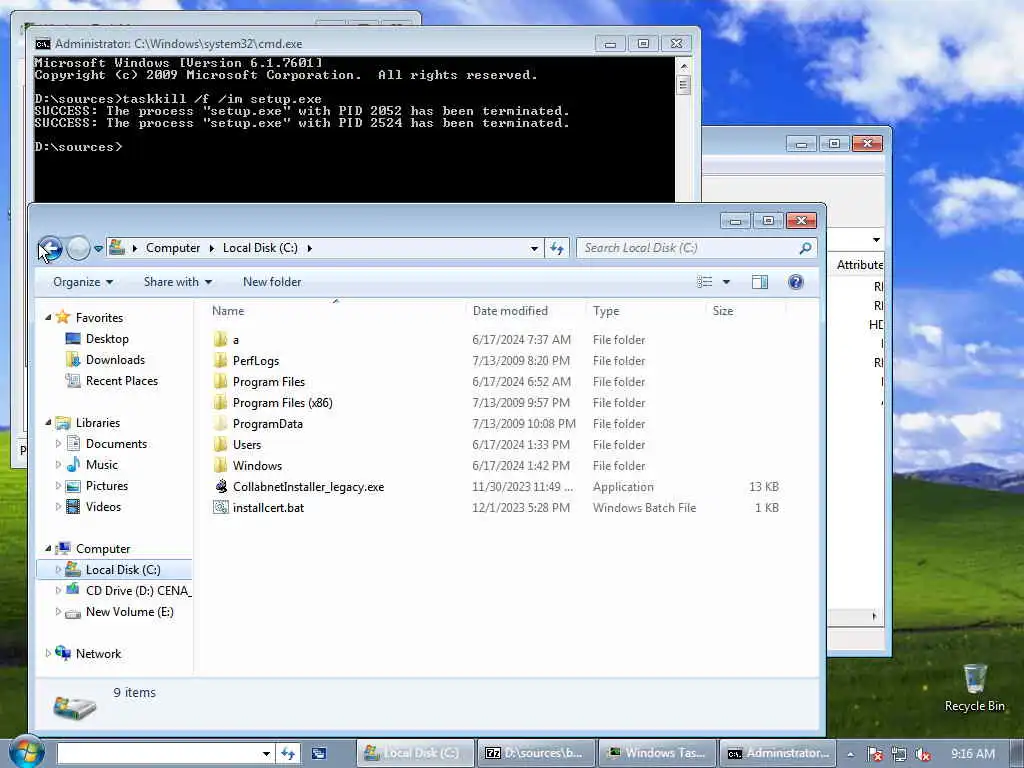The height and width of the screenshot is (768, 1024).
Task: Expand New Volume (E:) arrow
Action: (58, 612)
